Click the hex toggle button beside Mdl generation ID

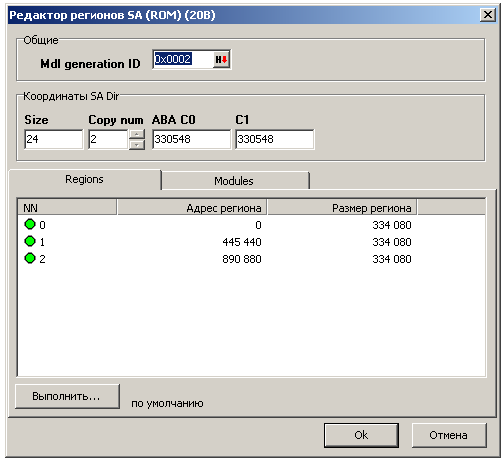[x=221, y=60]
